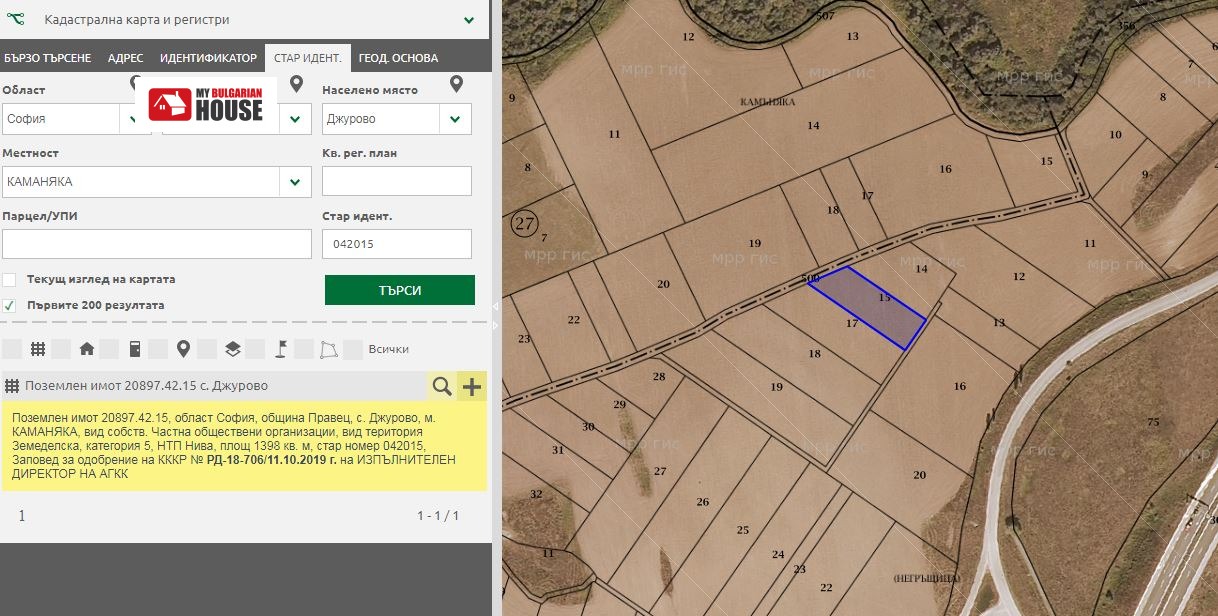Enable 'Текущ изглед на картата' checkbox
The width and height of the screenshot is (1218, 616).
9,280
